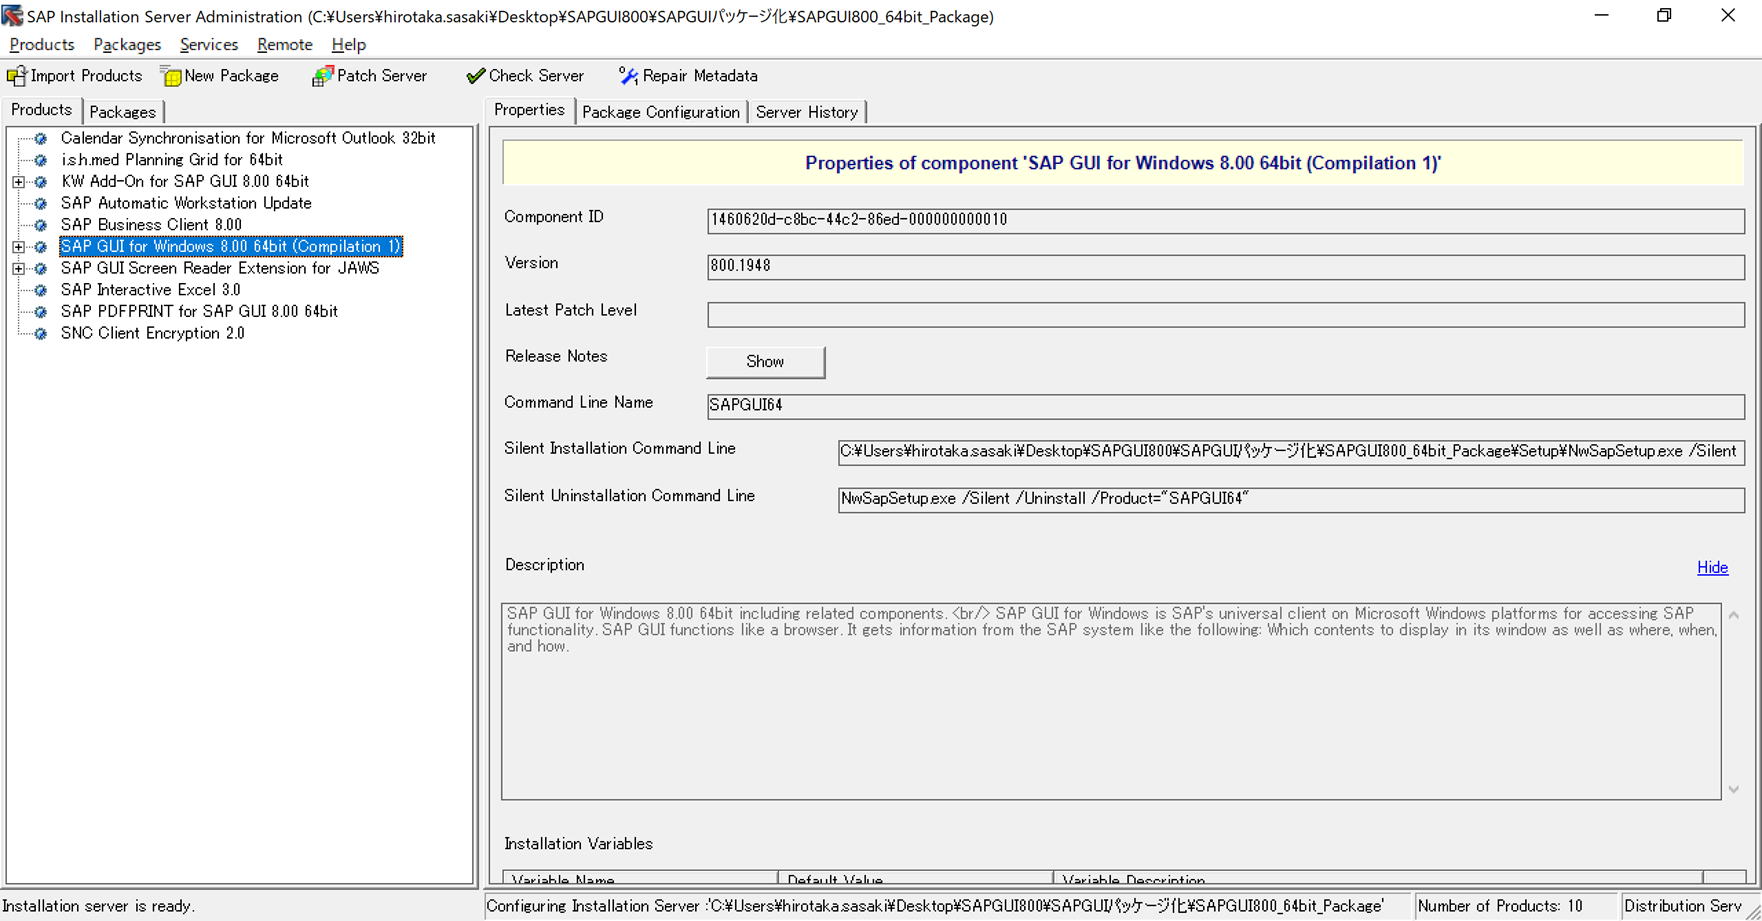Screen dimensions: 1762x921
Task: Select the Products tab in left panel
Action: pyautogui.click(x=42, y=110)
